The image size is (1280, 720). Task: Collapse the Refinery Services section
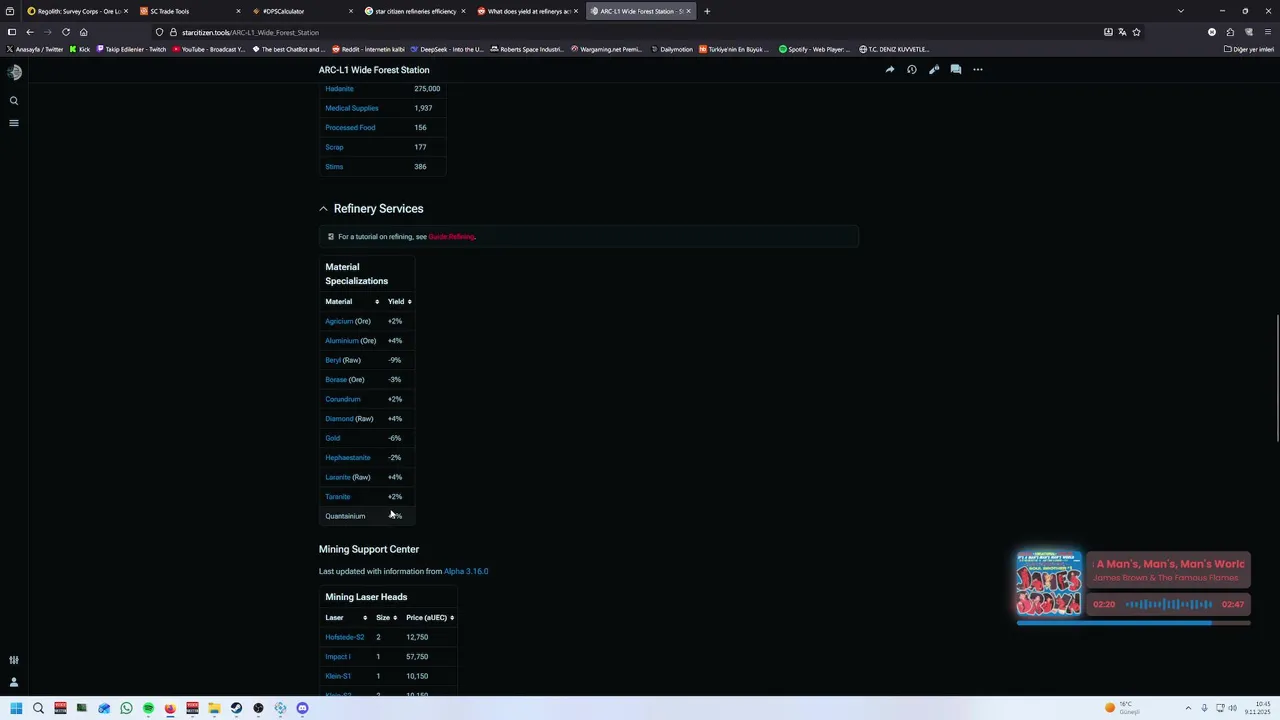323,209
